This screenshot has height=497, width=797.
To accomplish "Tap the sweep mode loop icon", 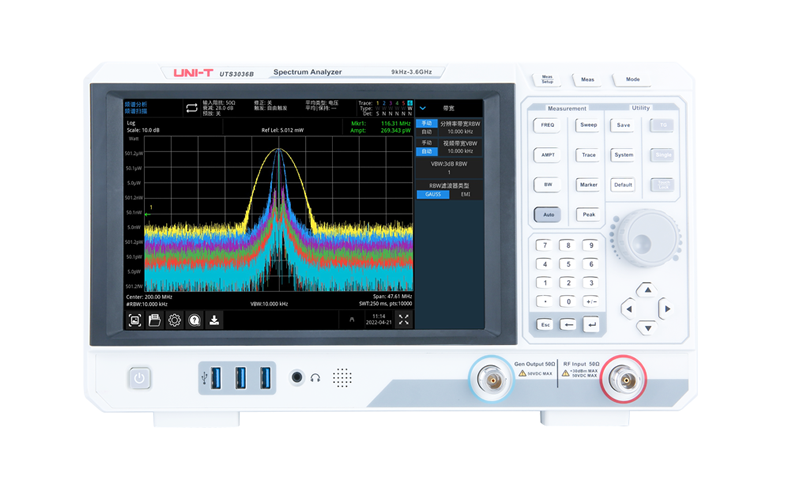I will pyautogui.click(x=190, y=107).
